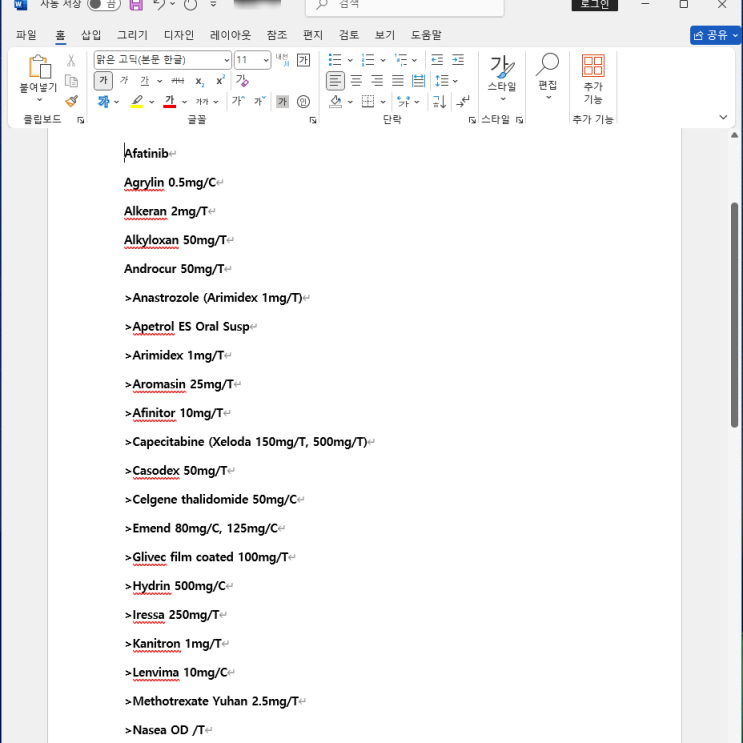This screenshot has width=743, height=743.
Task: Open the File tab
Action: tap(26, 35)
